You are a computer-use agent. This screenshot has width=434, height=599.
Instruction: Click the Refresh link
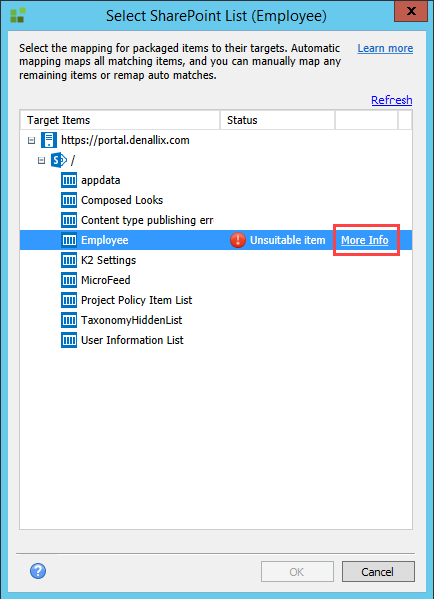pyautogui.click(x=392, y=100)
